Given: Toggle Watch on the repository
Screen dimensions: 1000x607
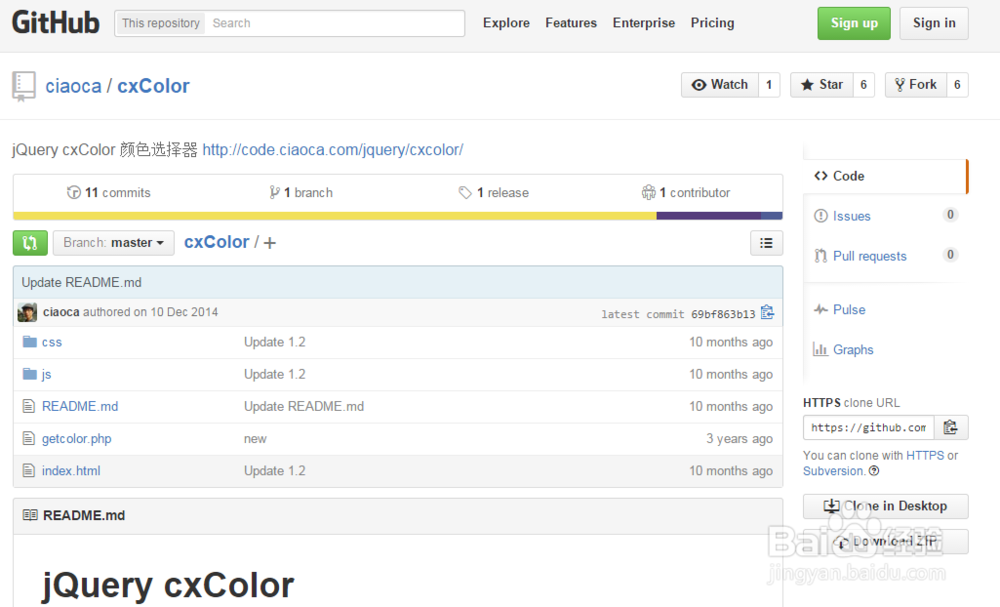Looking at the screenshot, I should coord(719,84).
